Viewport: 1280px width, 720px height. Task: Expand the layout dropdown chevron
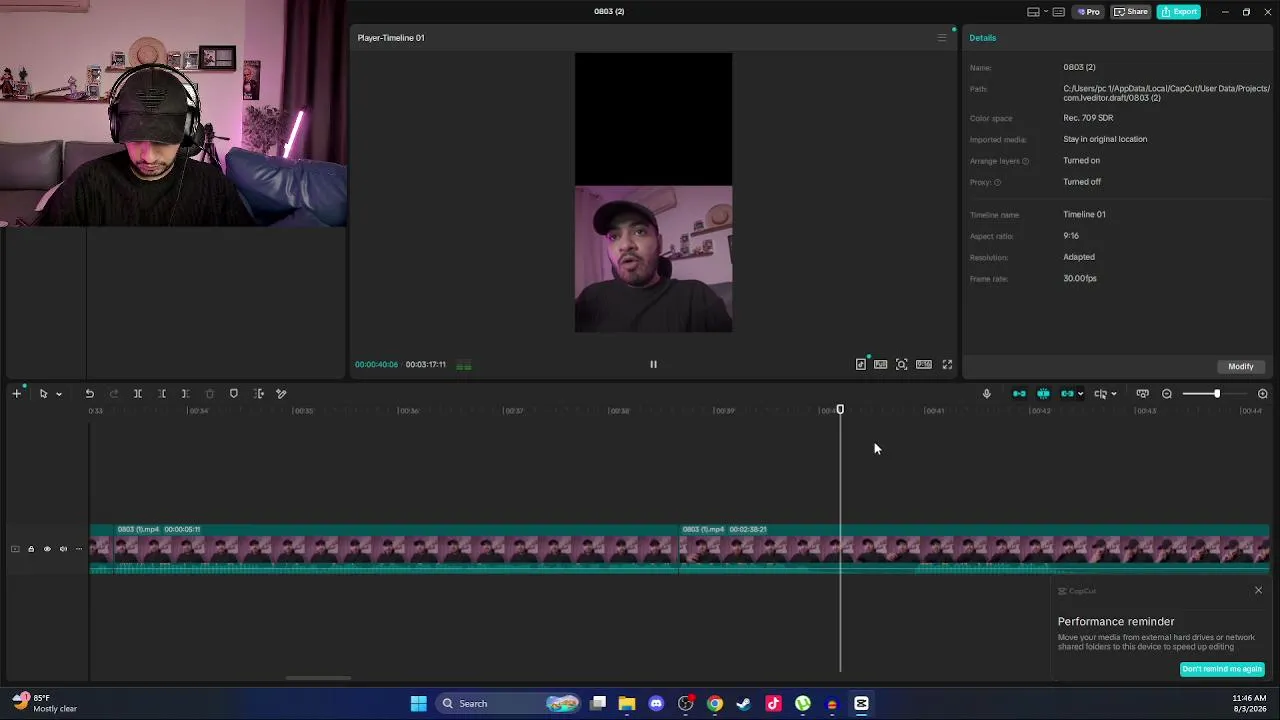click(1046, 12)
